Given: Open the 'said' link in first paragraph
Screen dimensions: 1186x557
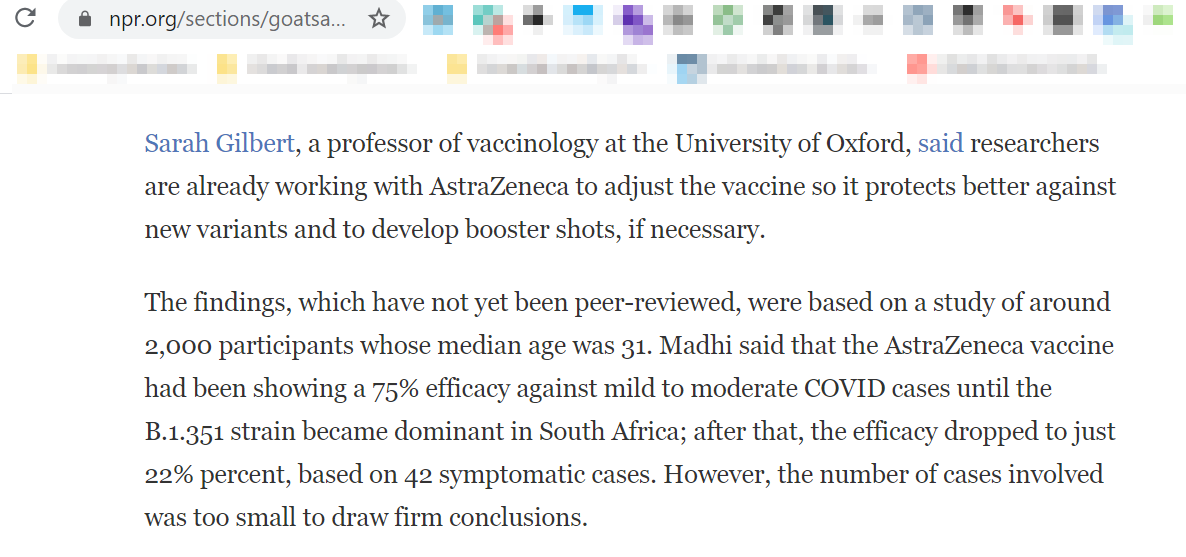Looking at the screenshot, I should coord(941,143).
